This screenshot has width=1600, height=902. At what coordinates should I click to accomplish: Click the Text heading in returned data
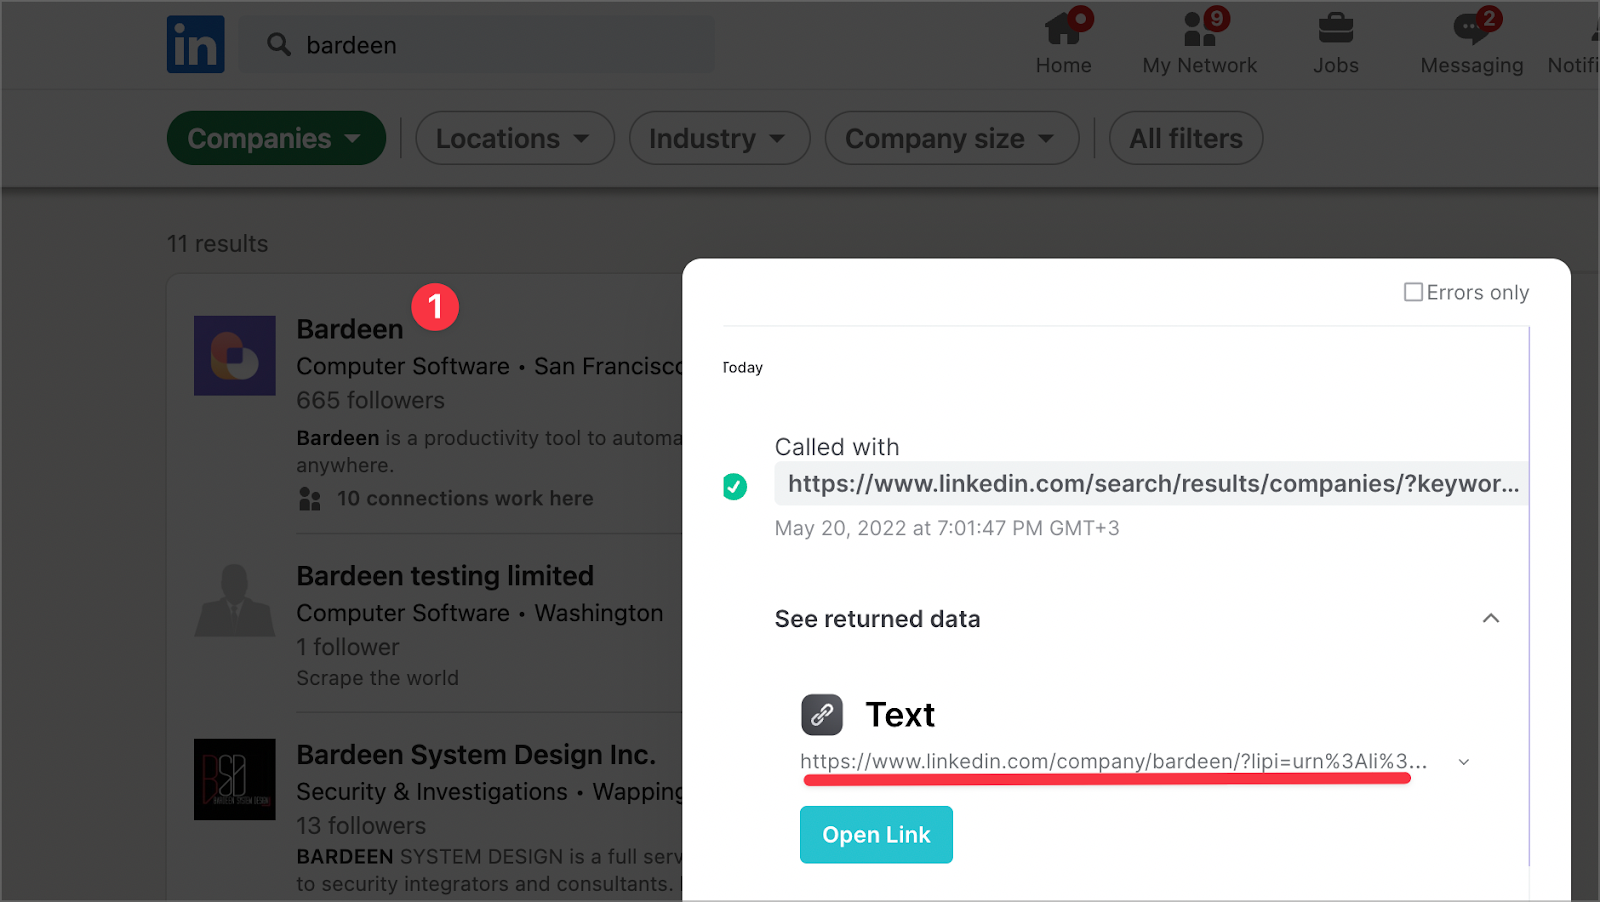click(x=900, y=715)
